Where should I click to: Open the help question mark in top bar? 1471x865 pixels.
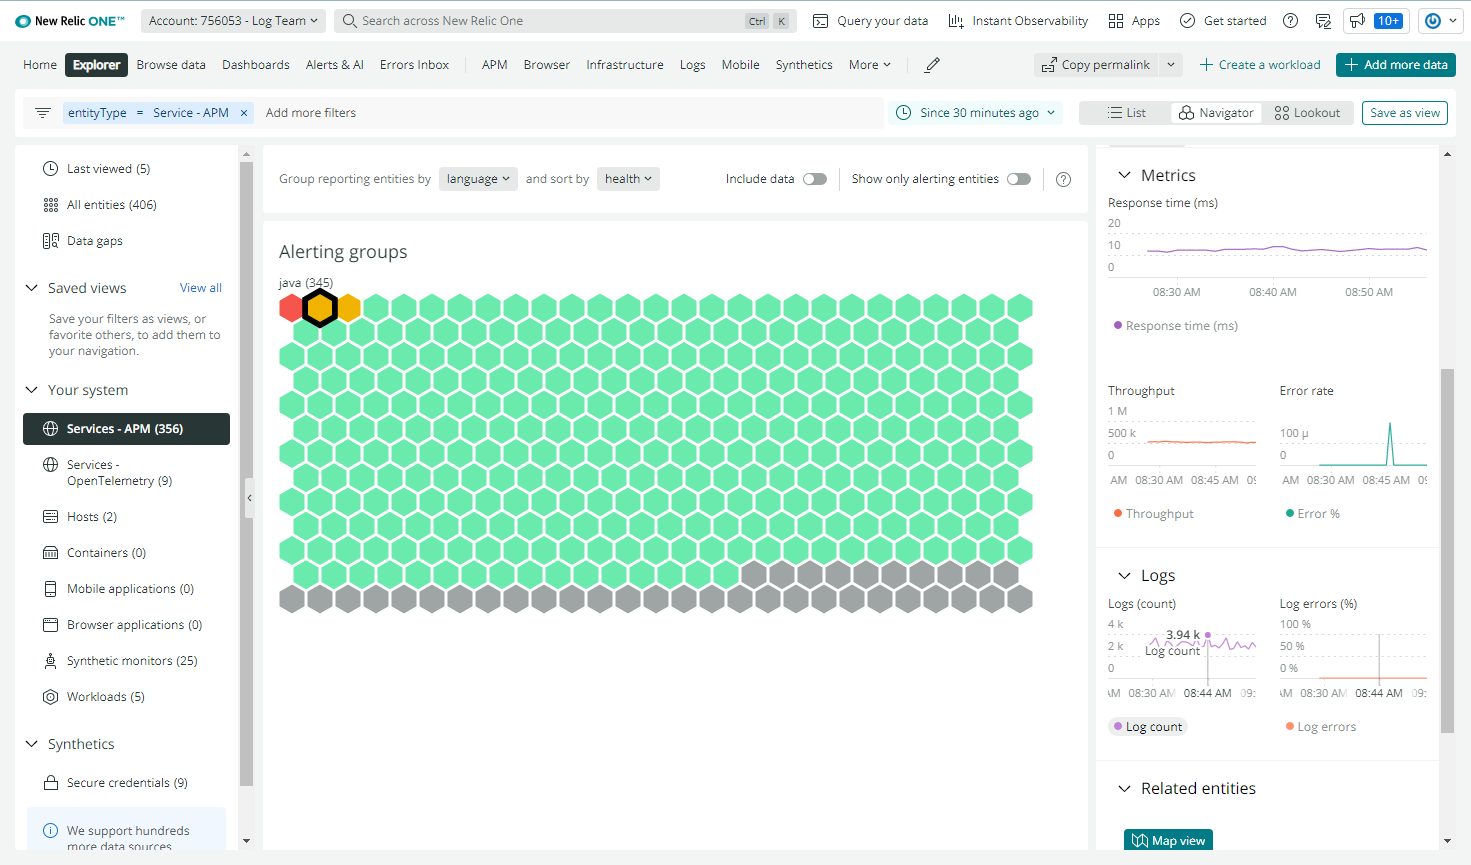[x=1291, y=21]
